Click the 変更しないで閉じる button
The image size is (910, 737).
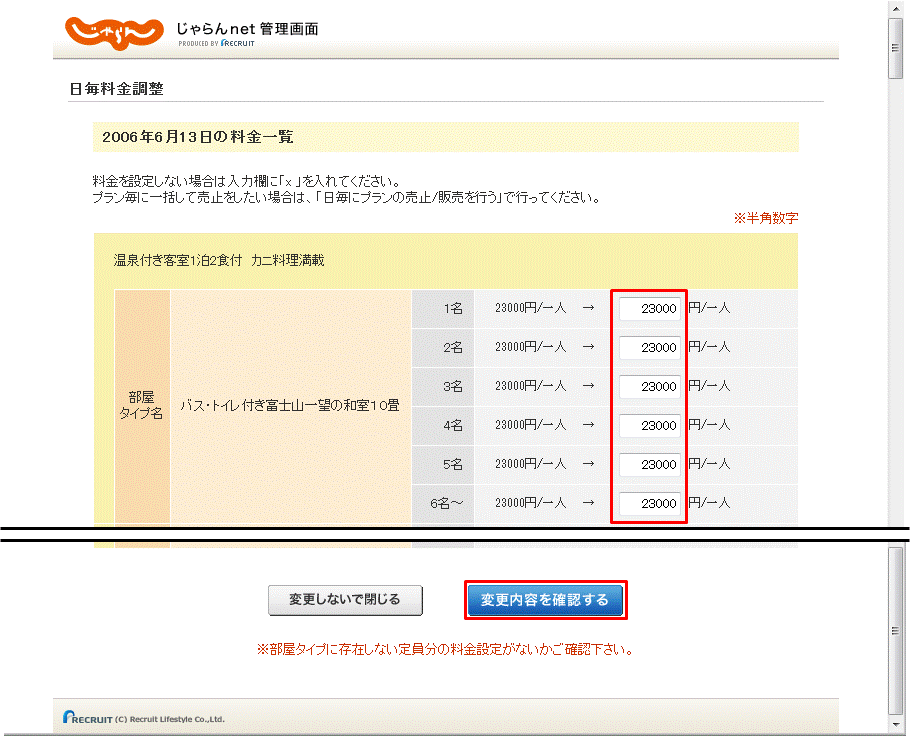(x=344, y=600)
